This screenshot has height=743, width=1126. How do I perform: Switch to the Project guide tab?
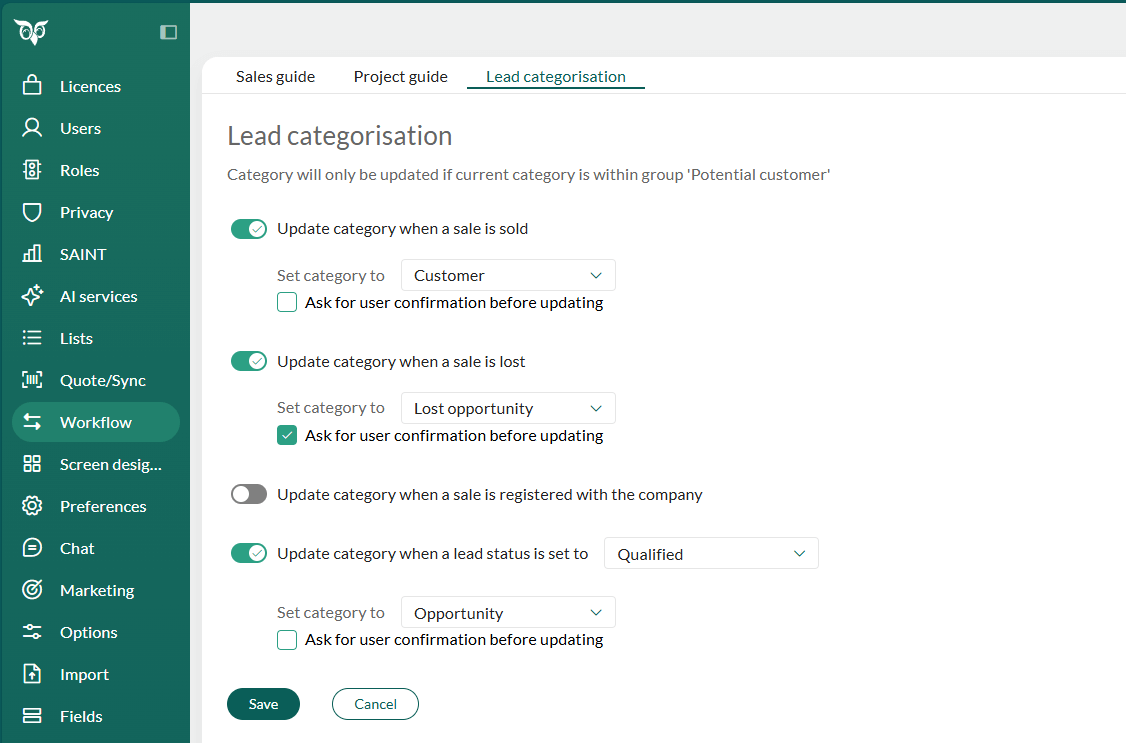(x=400, y=76)
